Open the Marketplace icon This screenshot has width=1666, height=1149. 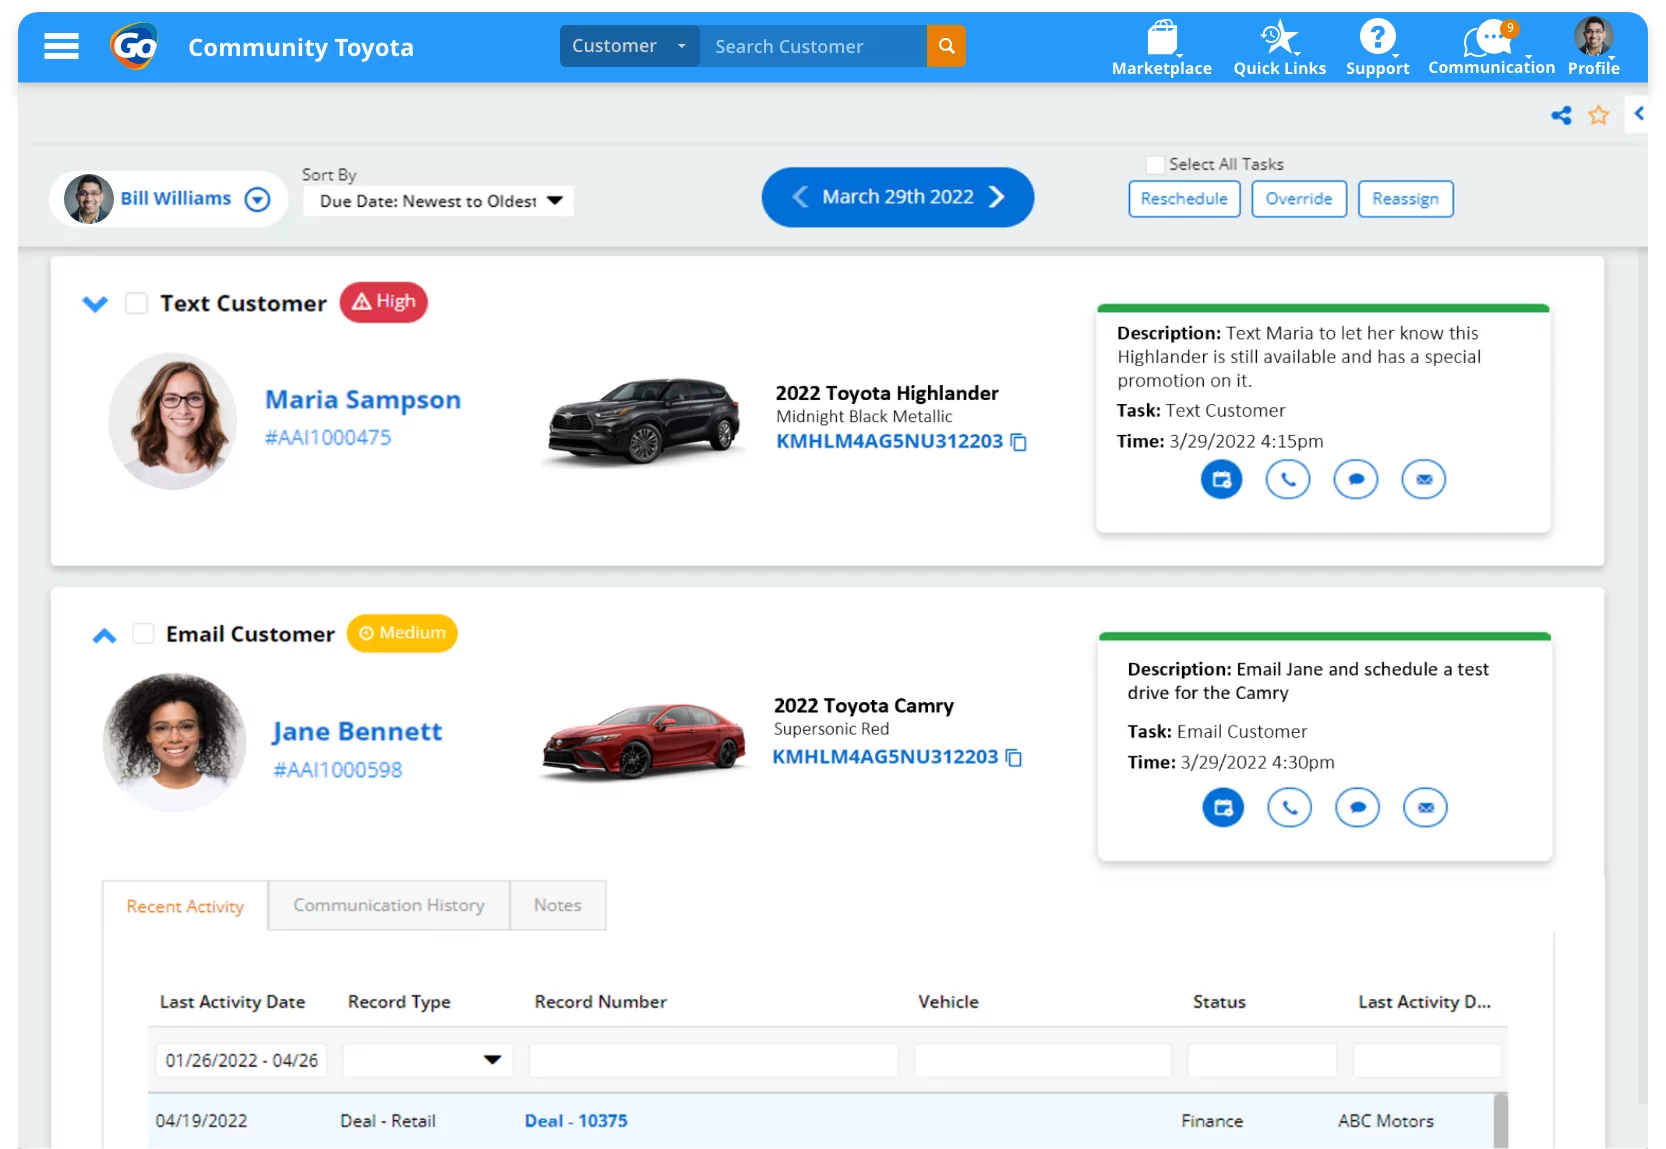(1162, 38)
